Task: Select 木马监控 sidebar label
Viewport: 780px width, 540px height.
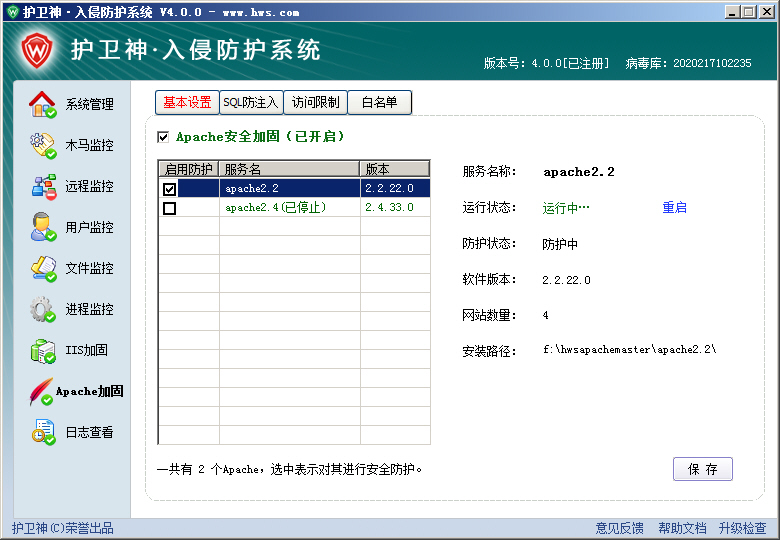Action: 90,145
